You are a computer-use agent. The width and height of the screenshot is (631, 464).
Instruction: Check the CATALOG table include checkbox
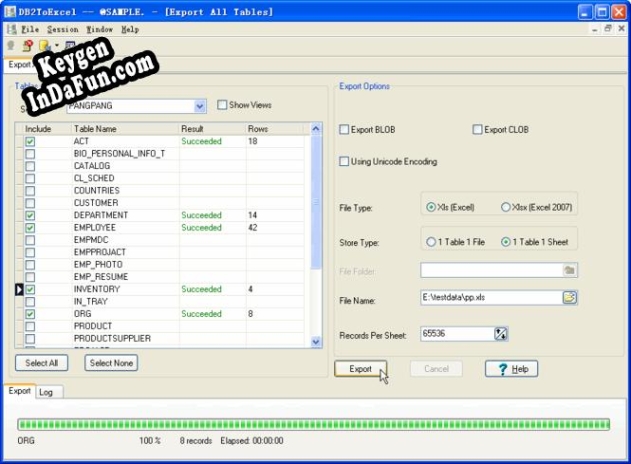[x=30, y=166]
